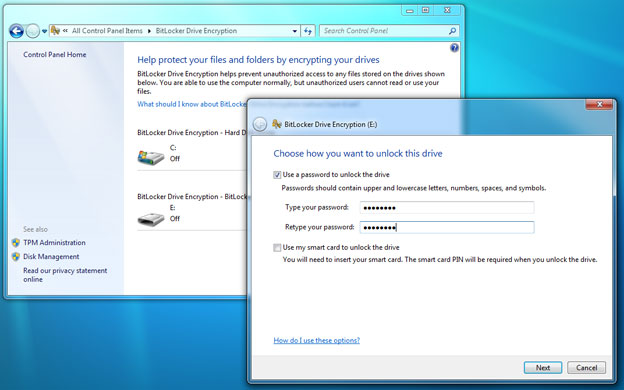Viewport: 624px width, 390px height.
Task: Click the shield icon beside TPM Administration
Action: click(16, 242)
